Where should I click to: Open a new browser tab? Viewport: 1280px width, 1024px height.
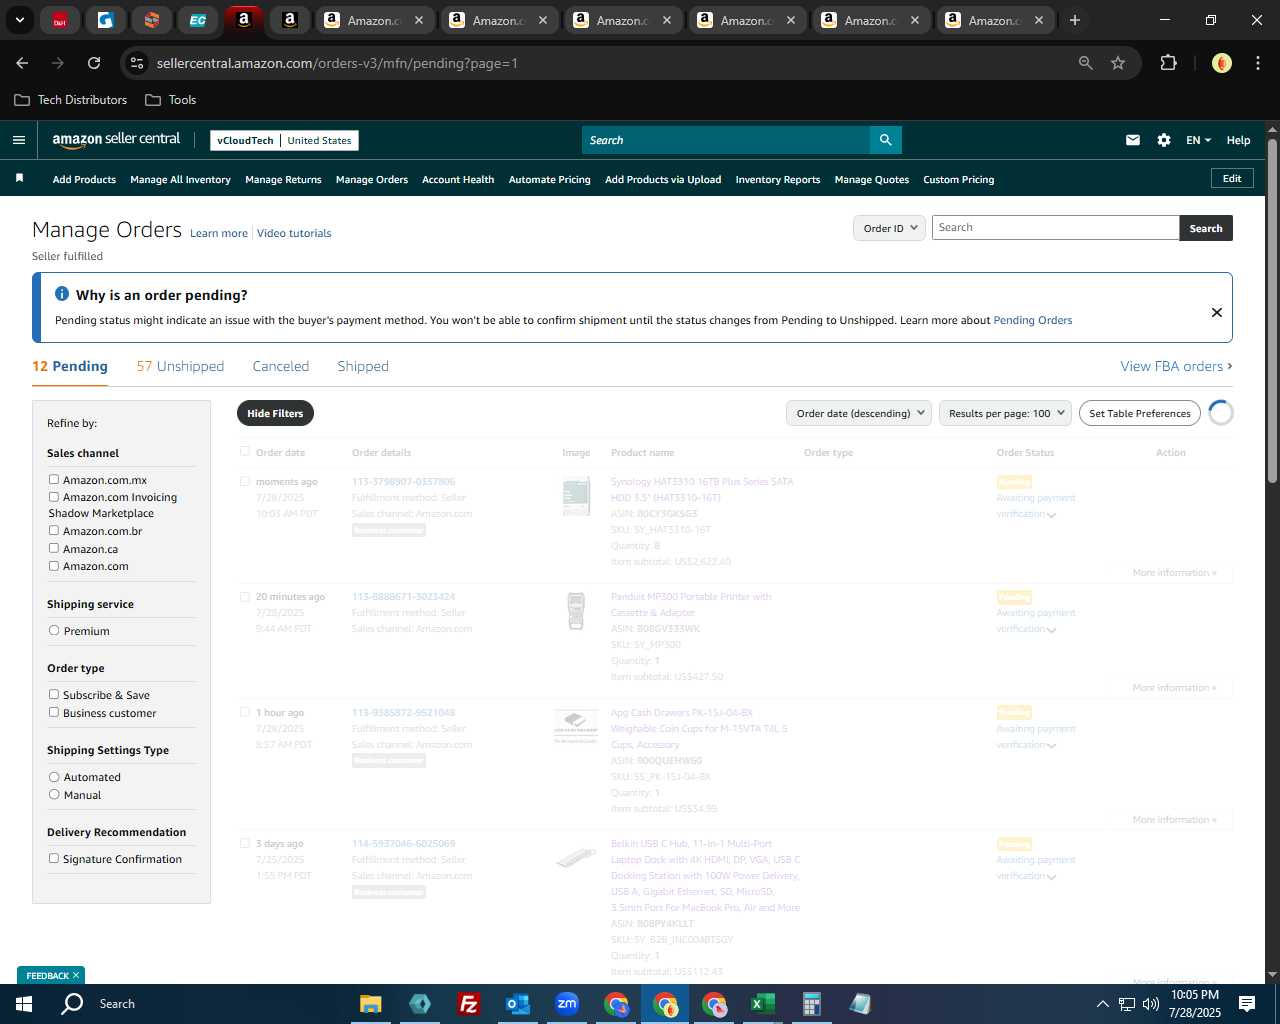1075,20
